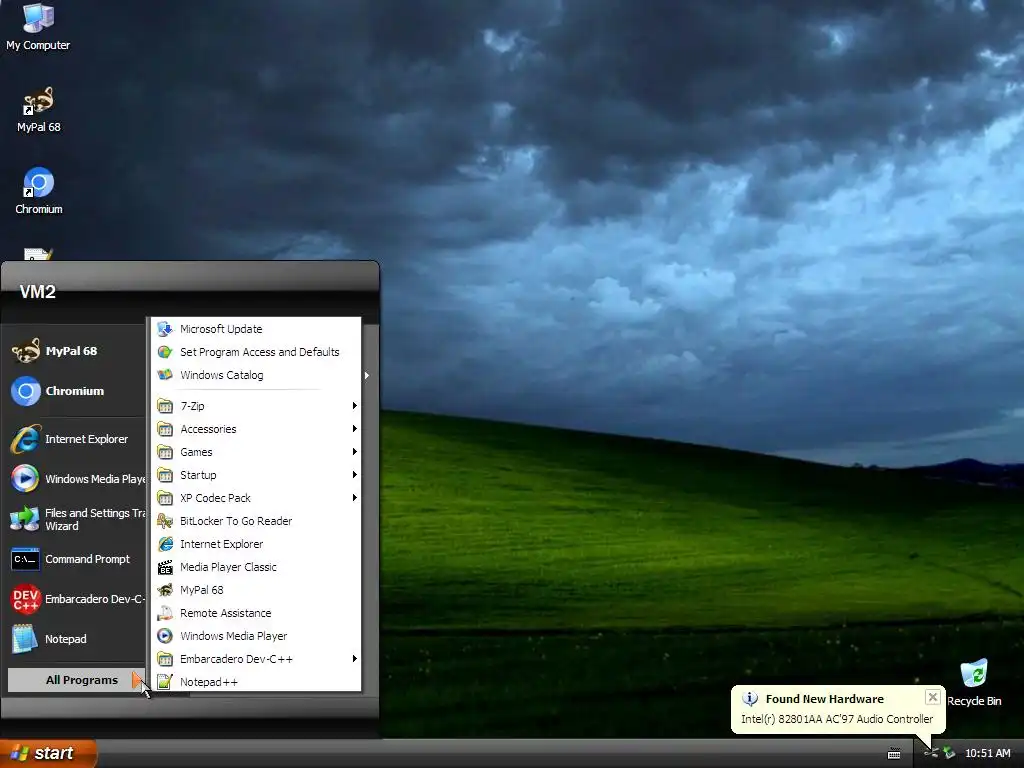Viewport: 1024px width, 768px height.
Task: Click the Intel AC'97 Audio Controller text
Action: 837,719
